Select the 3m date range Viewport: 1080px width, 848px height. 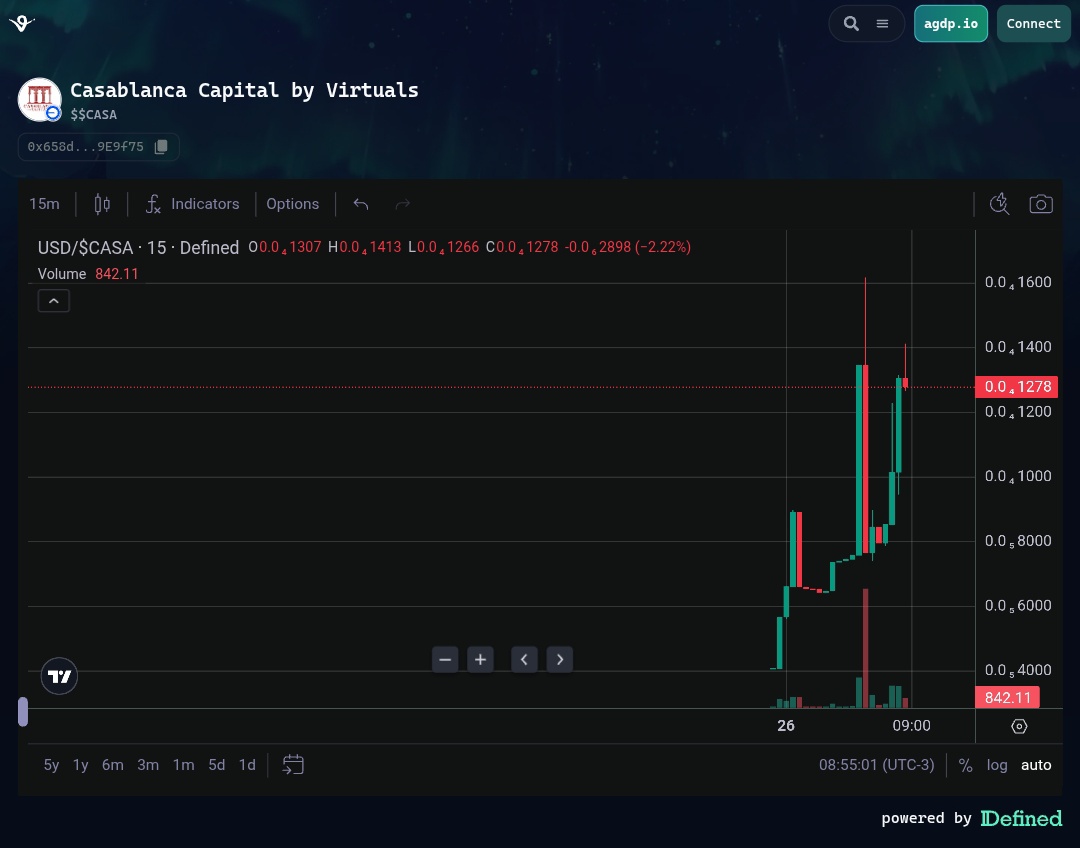148,765
